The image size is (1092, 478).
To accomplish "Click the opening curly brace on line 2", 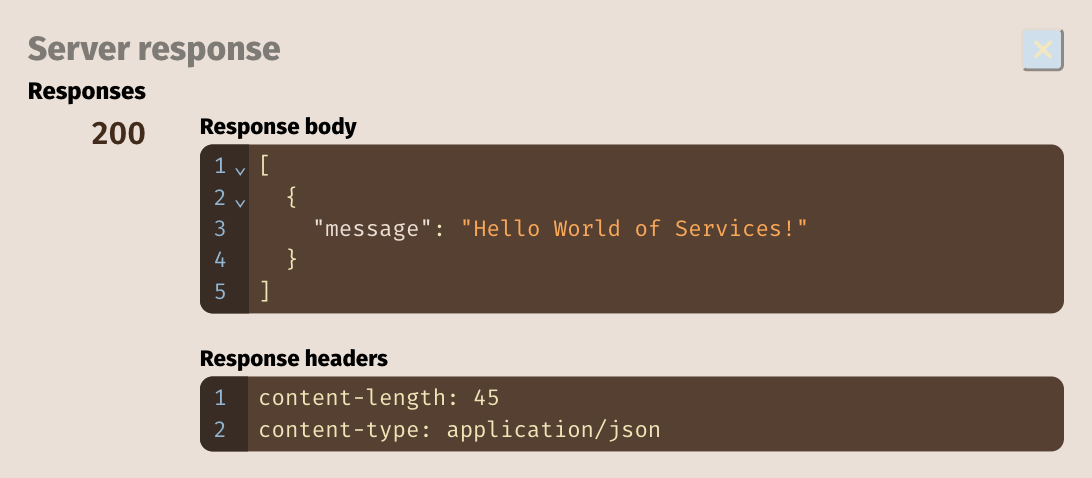I will 292,198.
